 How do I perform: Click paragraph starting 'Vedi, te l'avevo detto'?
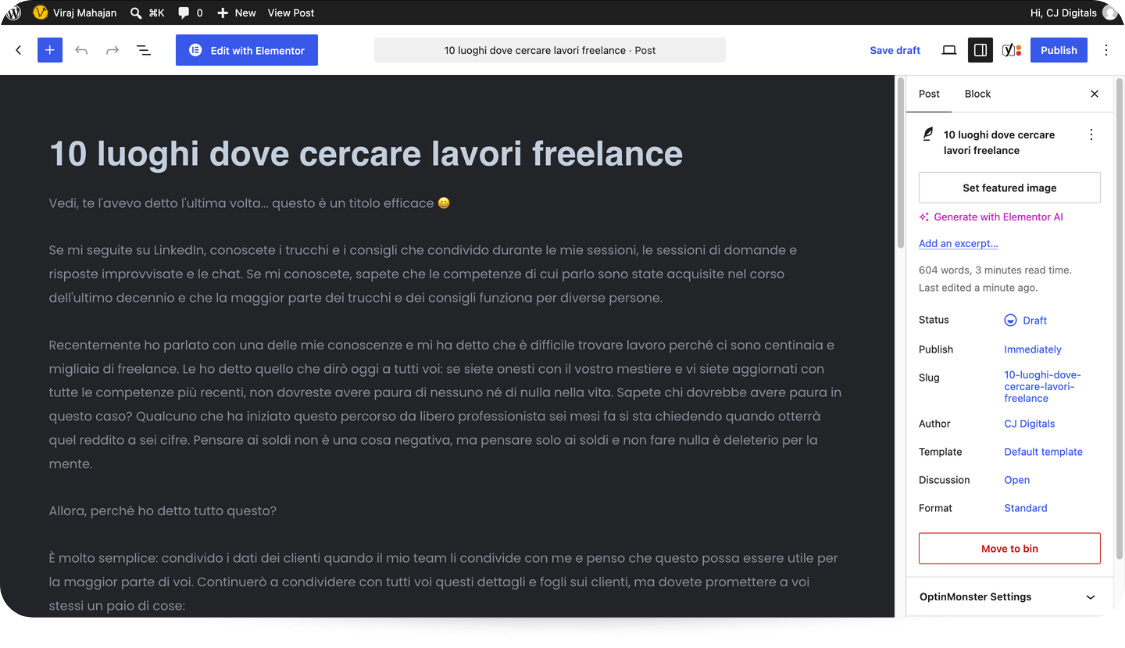tap(249, 203)
